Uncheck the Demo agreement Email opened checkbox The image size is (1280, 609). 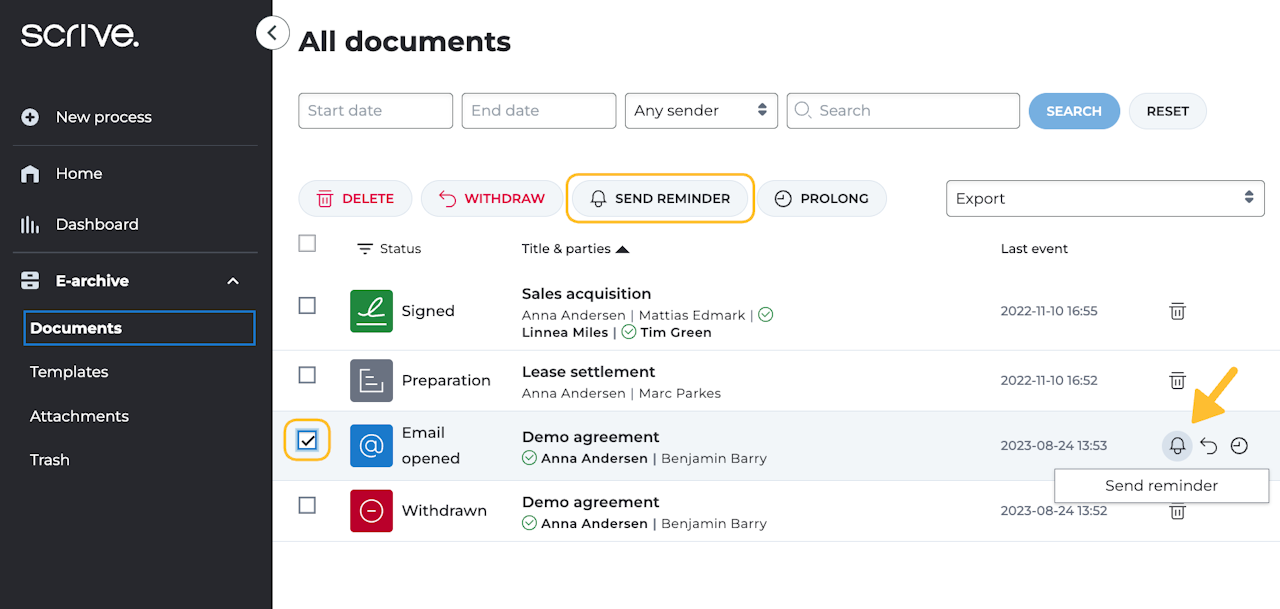[x=308, y=440]
